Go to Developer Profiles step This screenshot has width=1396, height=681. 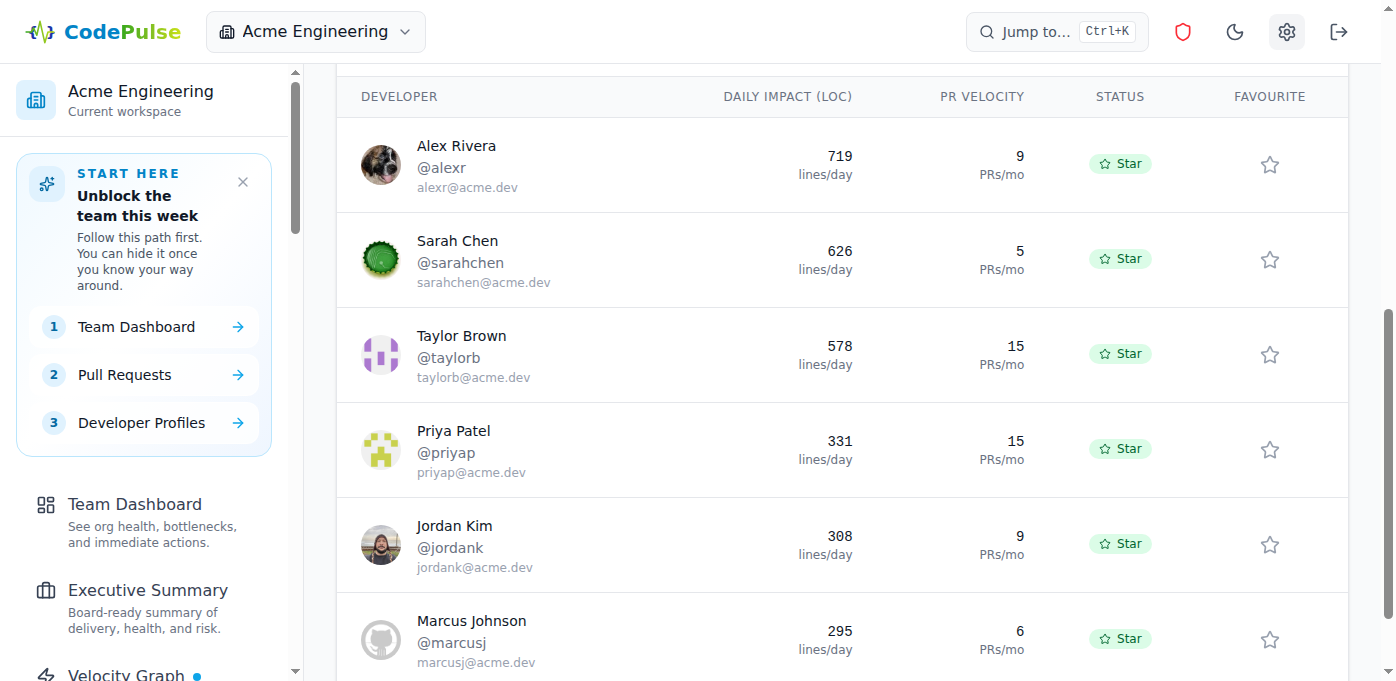point(144,423)
